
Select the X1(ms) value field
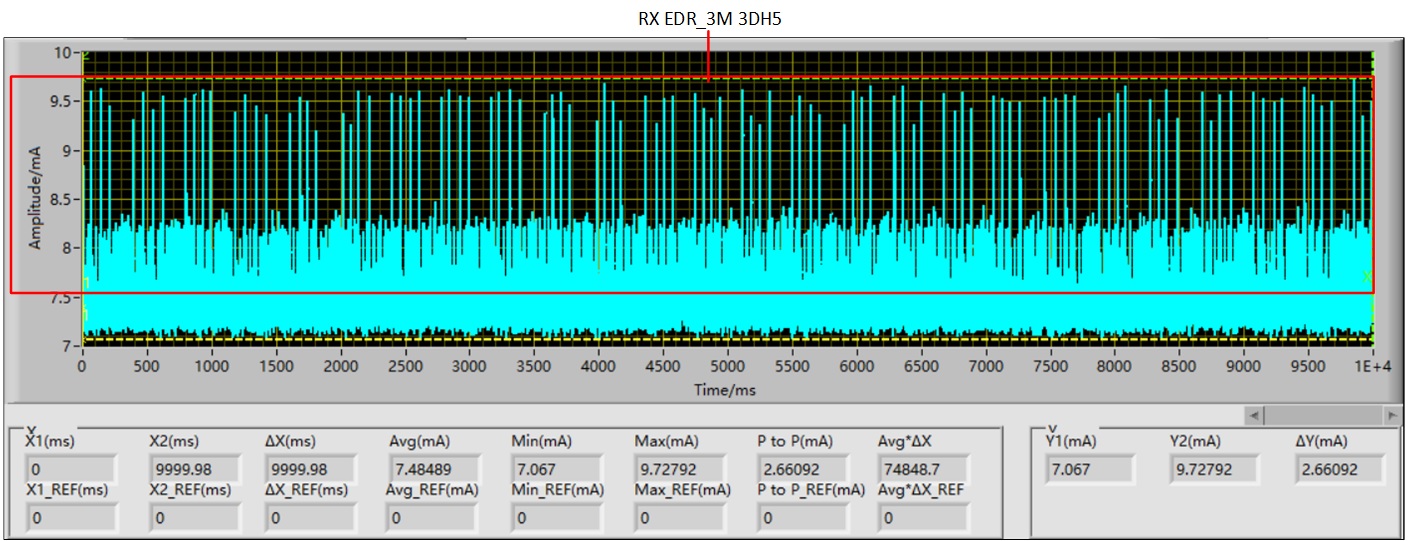71,469
